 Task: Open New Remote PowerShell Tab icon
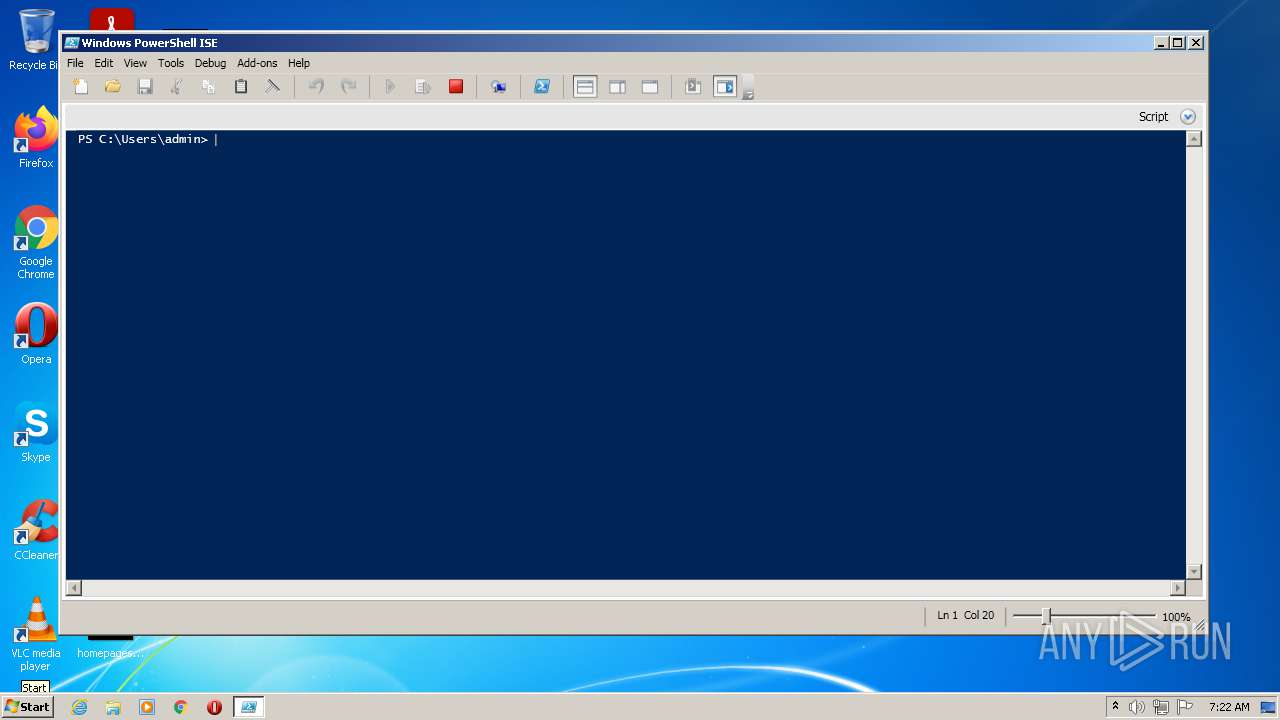tap(498, 87)
